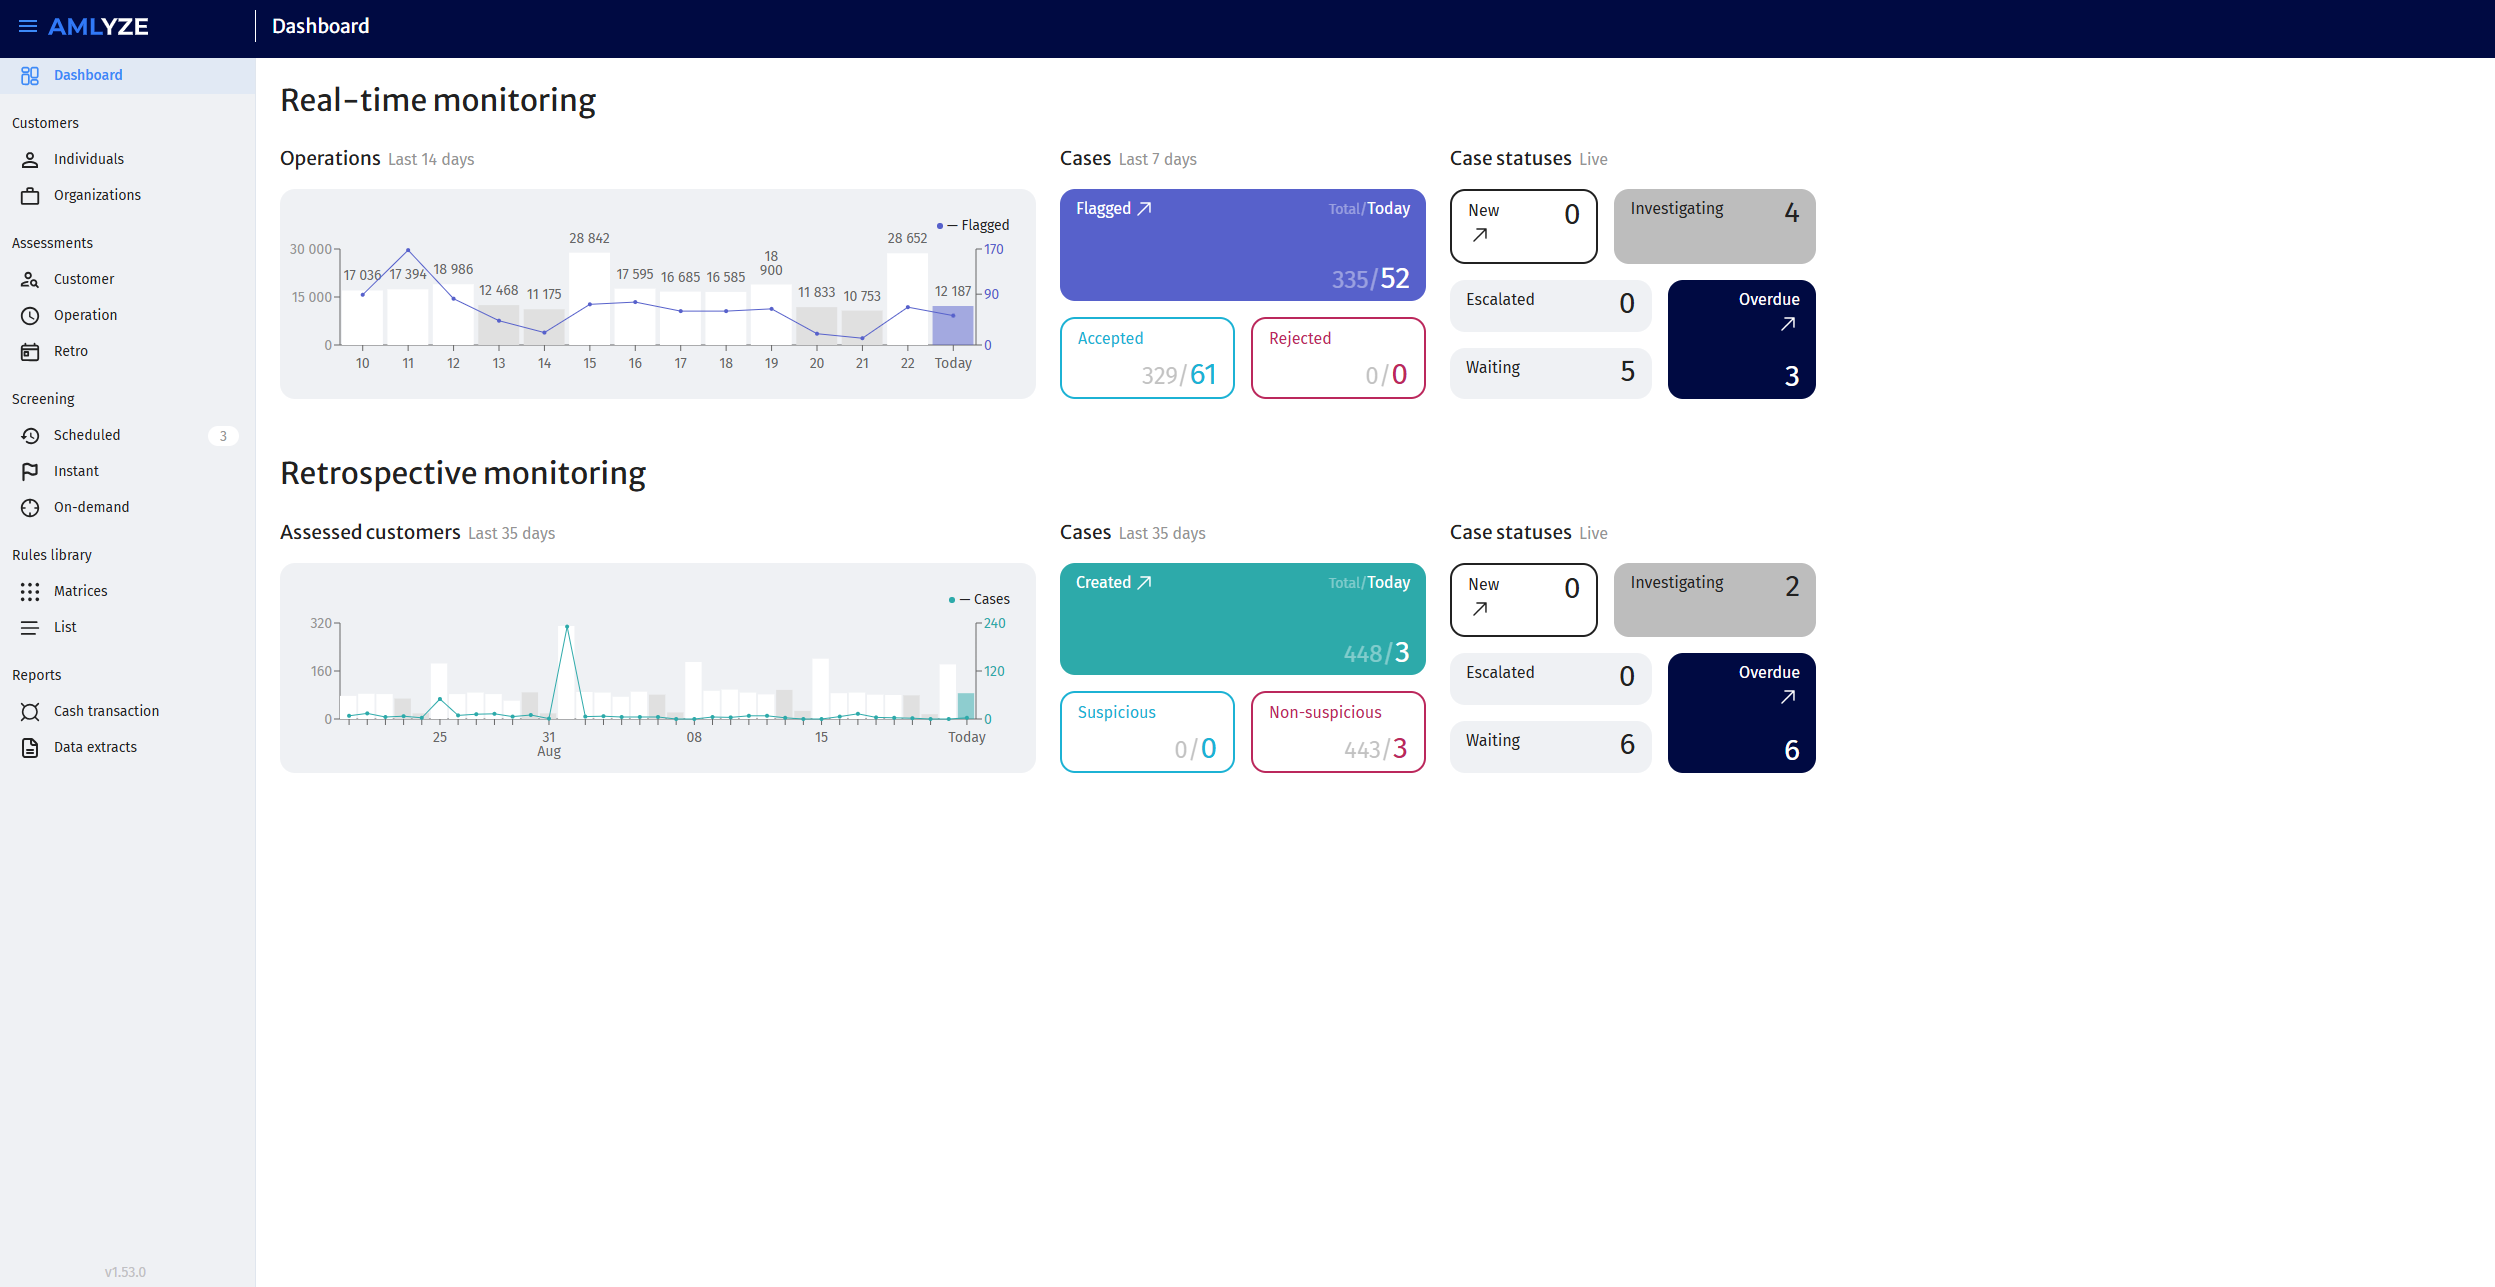Click the Matrices grid icon
Screen dimensions: 2495x1287
30,592
